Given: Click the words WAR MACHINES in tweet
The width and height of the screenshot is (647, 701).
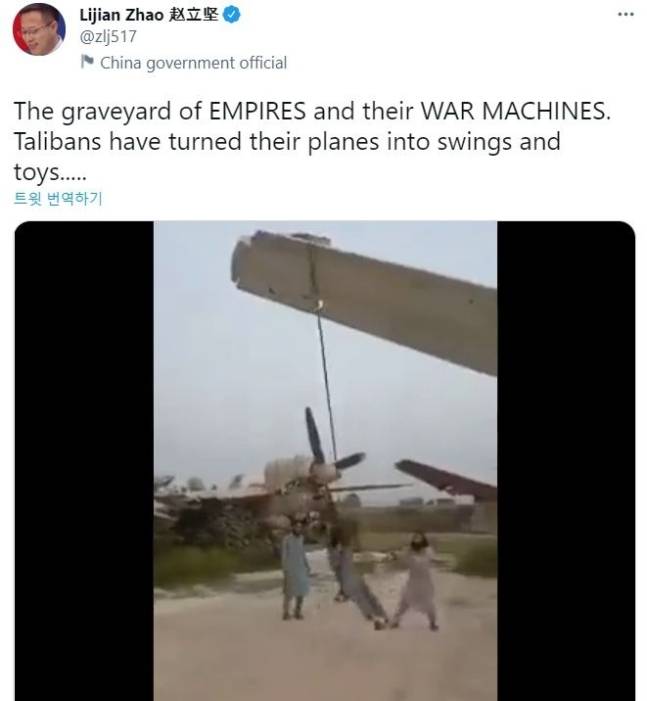Looking at the screenshot, I should coord(516,111).
